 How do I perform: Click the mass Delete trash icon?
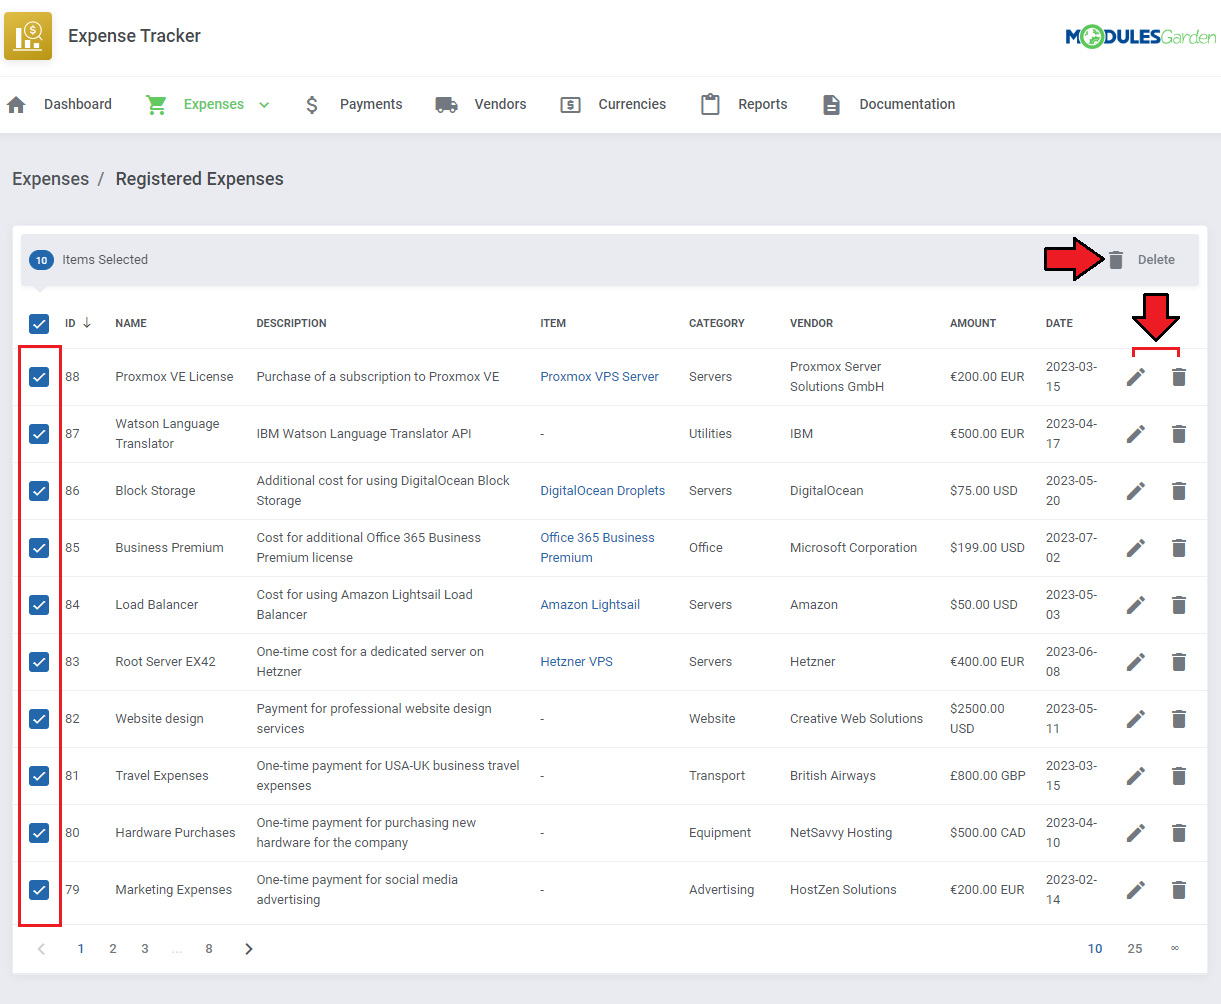[x=1116, y=260]
